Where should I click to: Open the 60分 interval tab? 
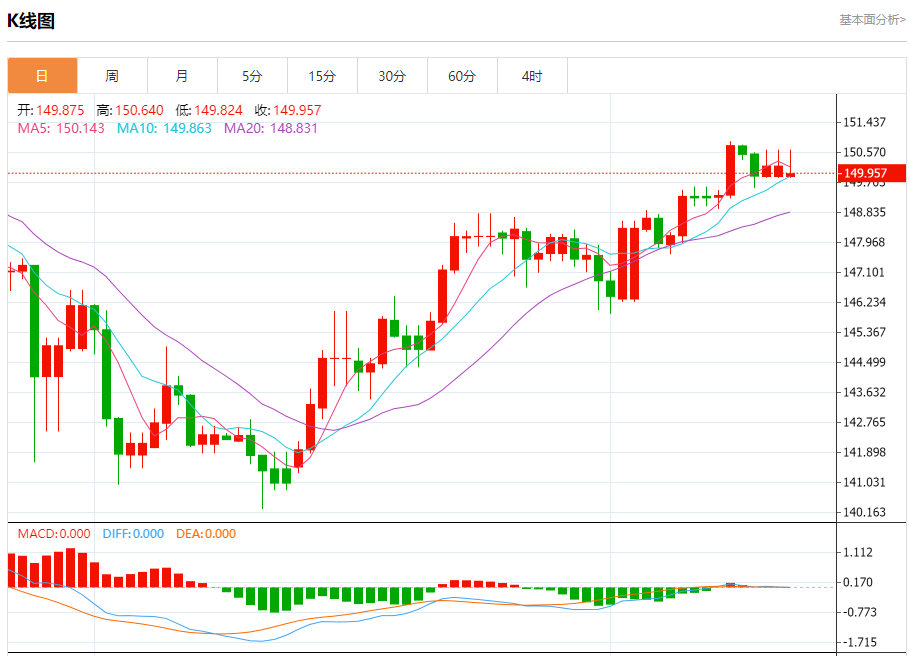(462, 75)
